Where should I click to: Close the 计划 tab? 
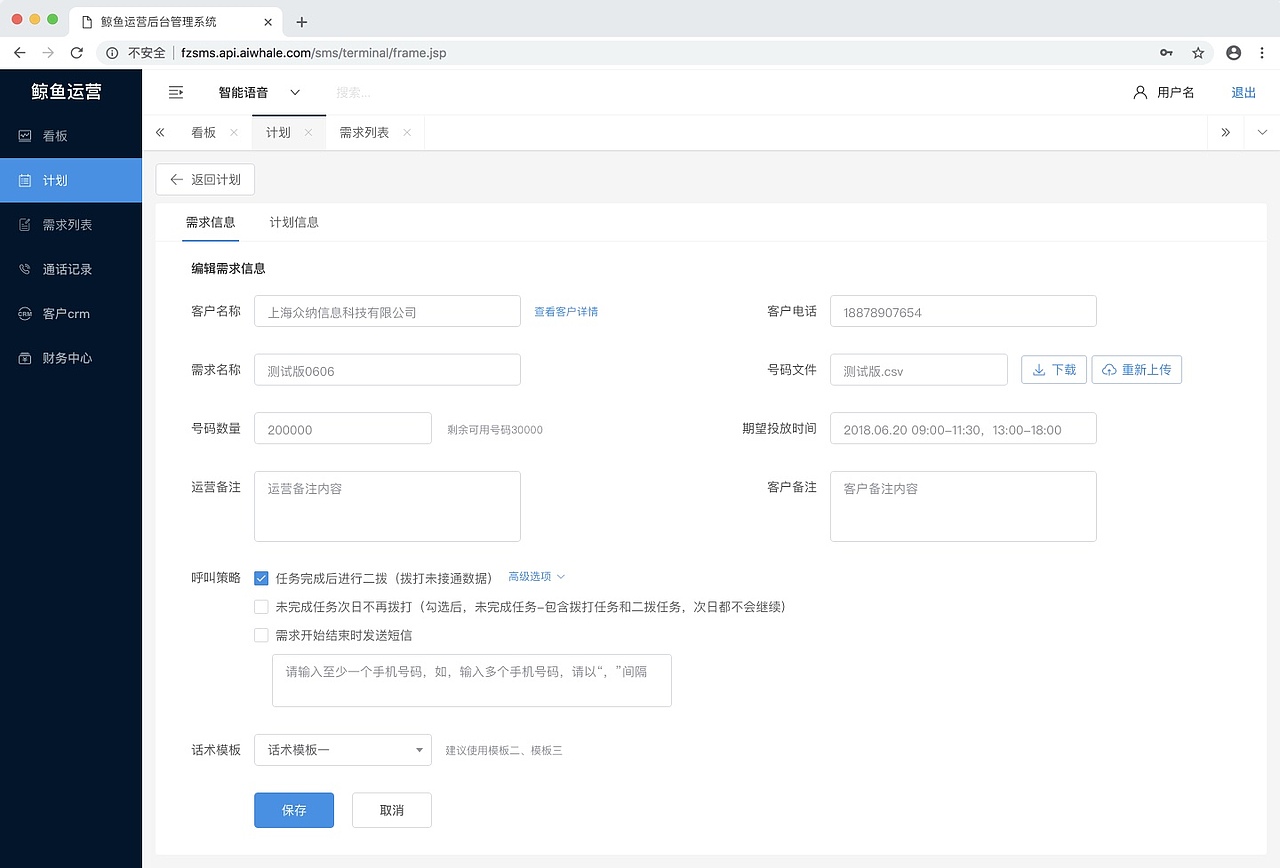(308, 132)
